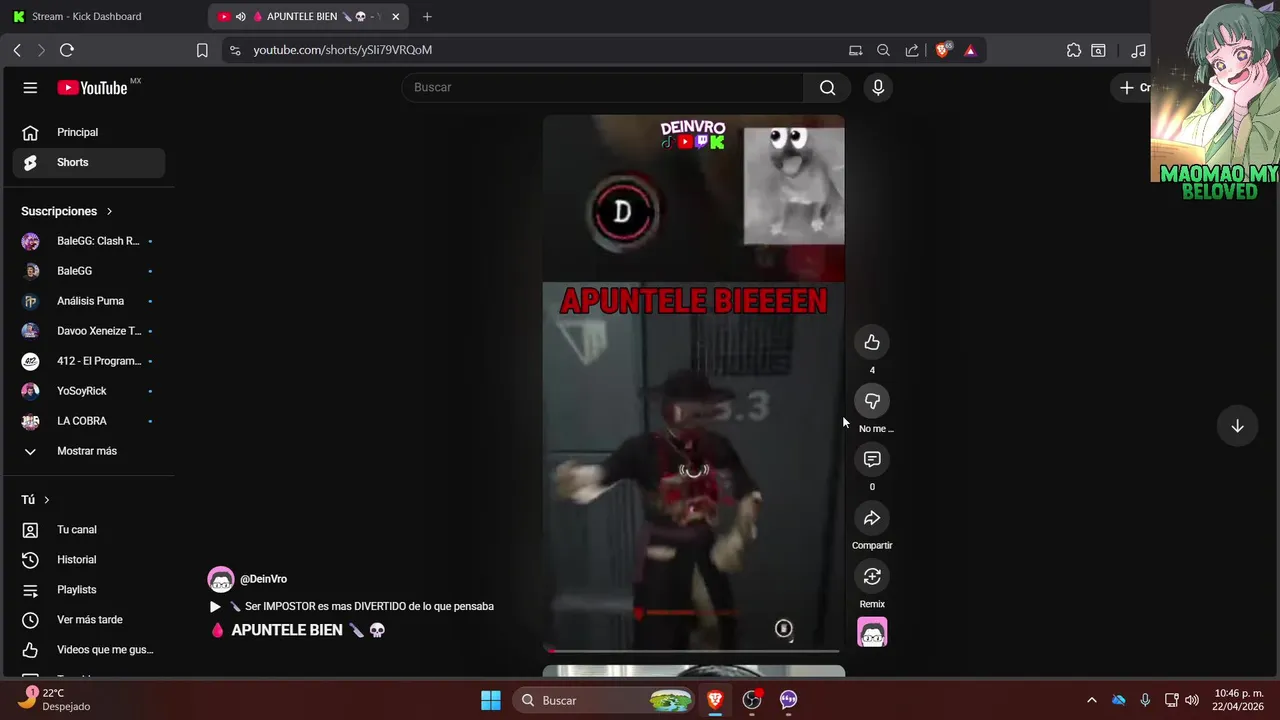Image resolution: width=1280 pixels, height=720 pixels.
Task: Open Playlists
Action: click(89, 590)
